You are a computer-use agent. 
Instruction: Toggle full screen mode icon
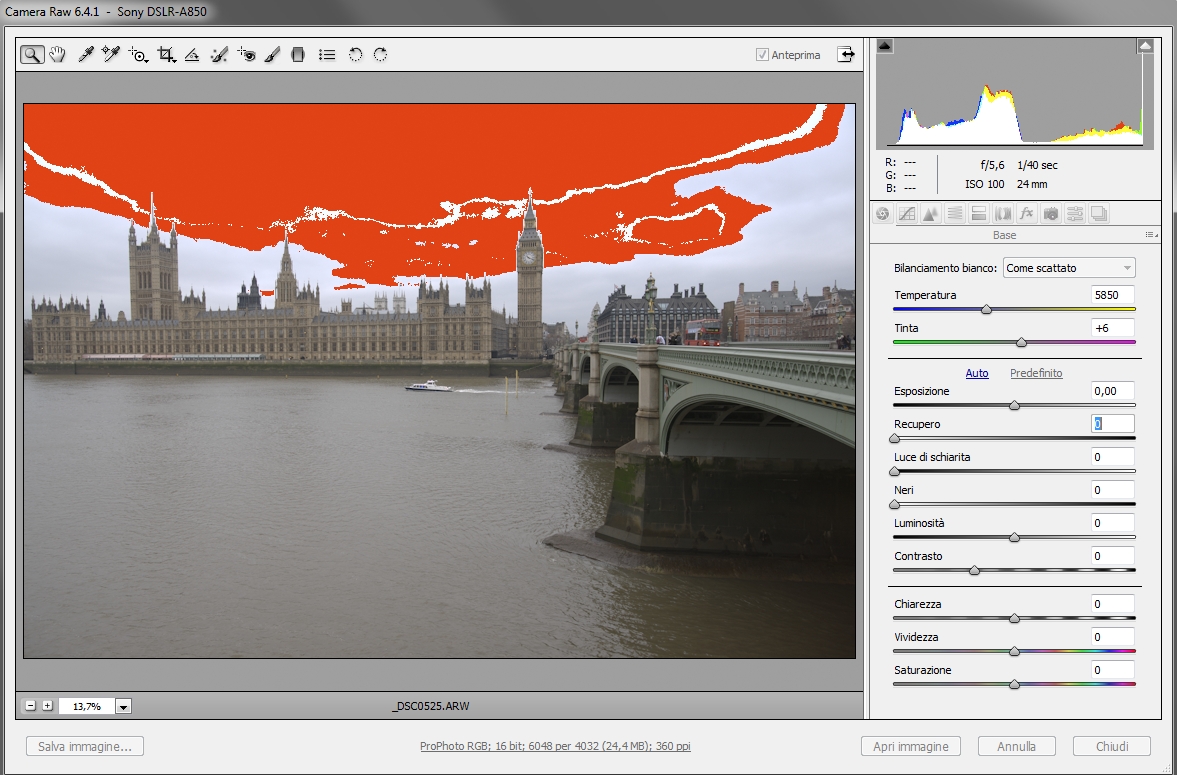pyautogui.click(x=846, y=55)
